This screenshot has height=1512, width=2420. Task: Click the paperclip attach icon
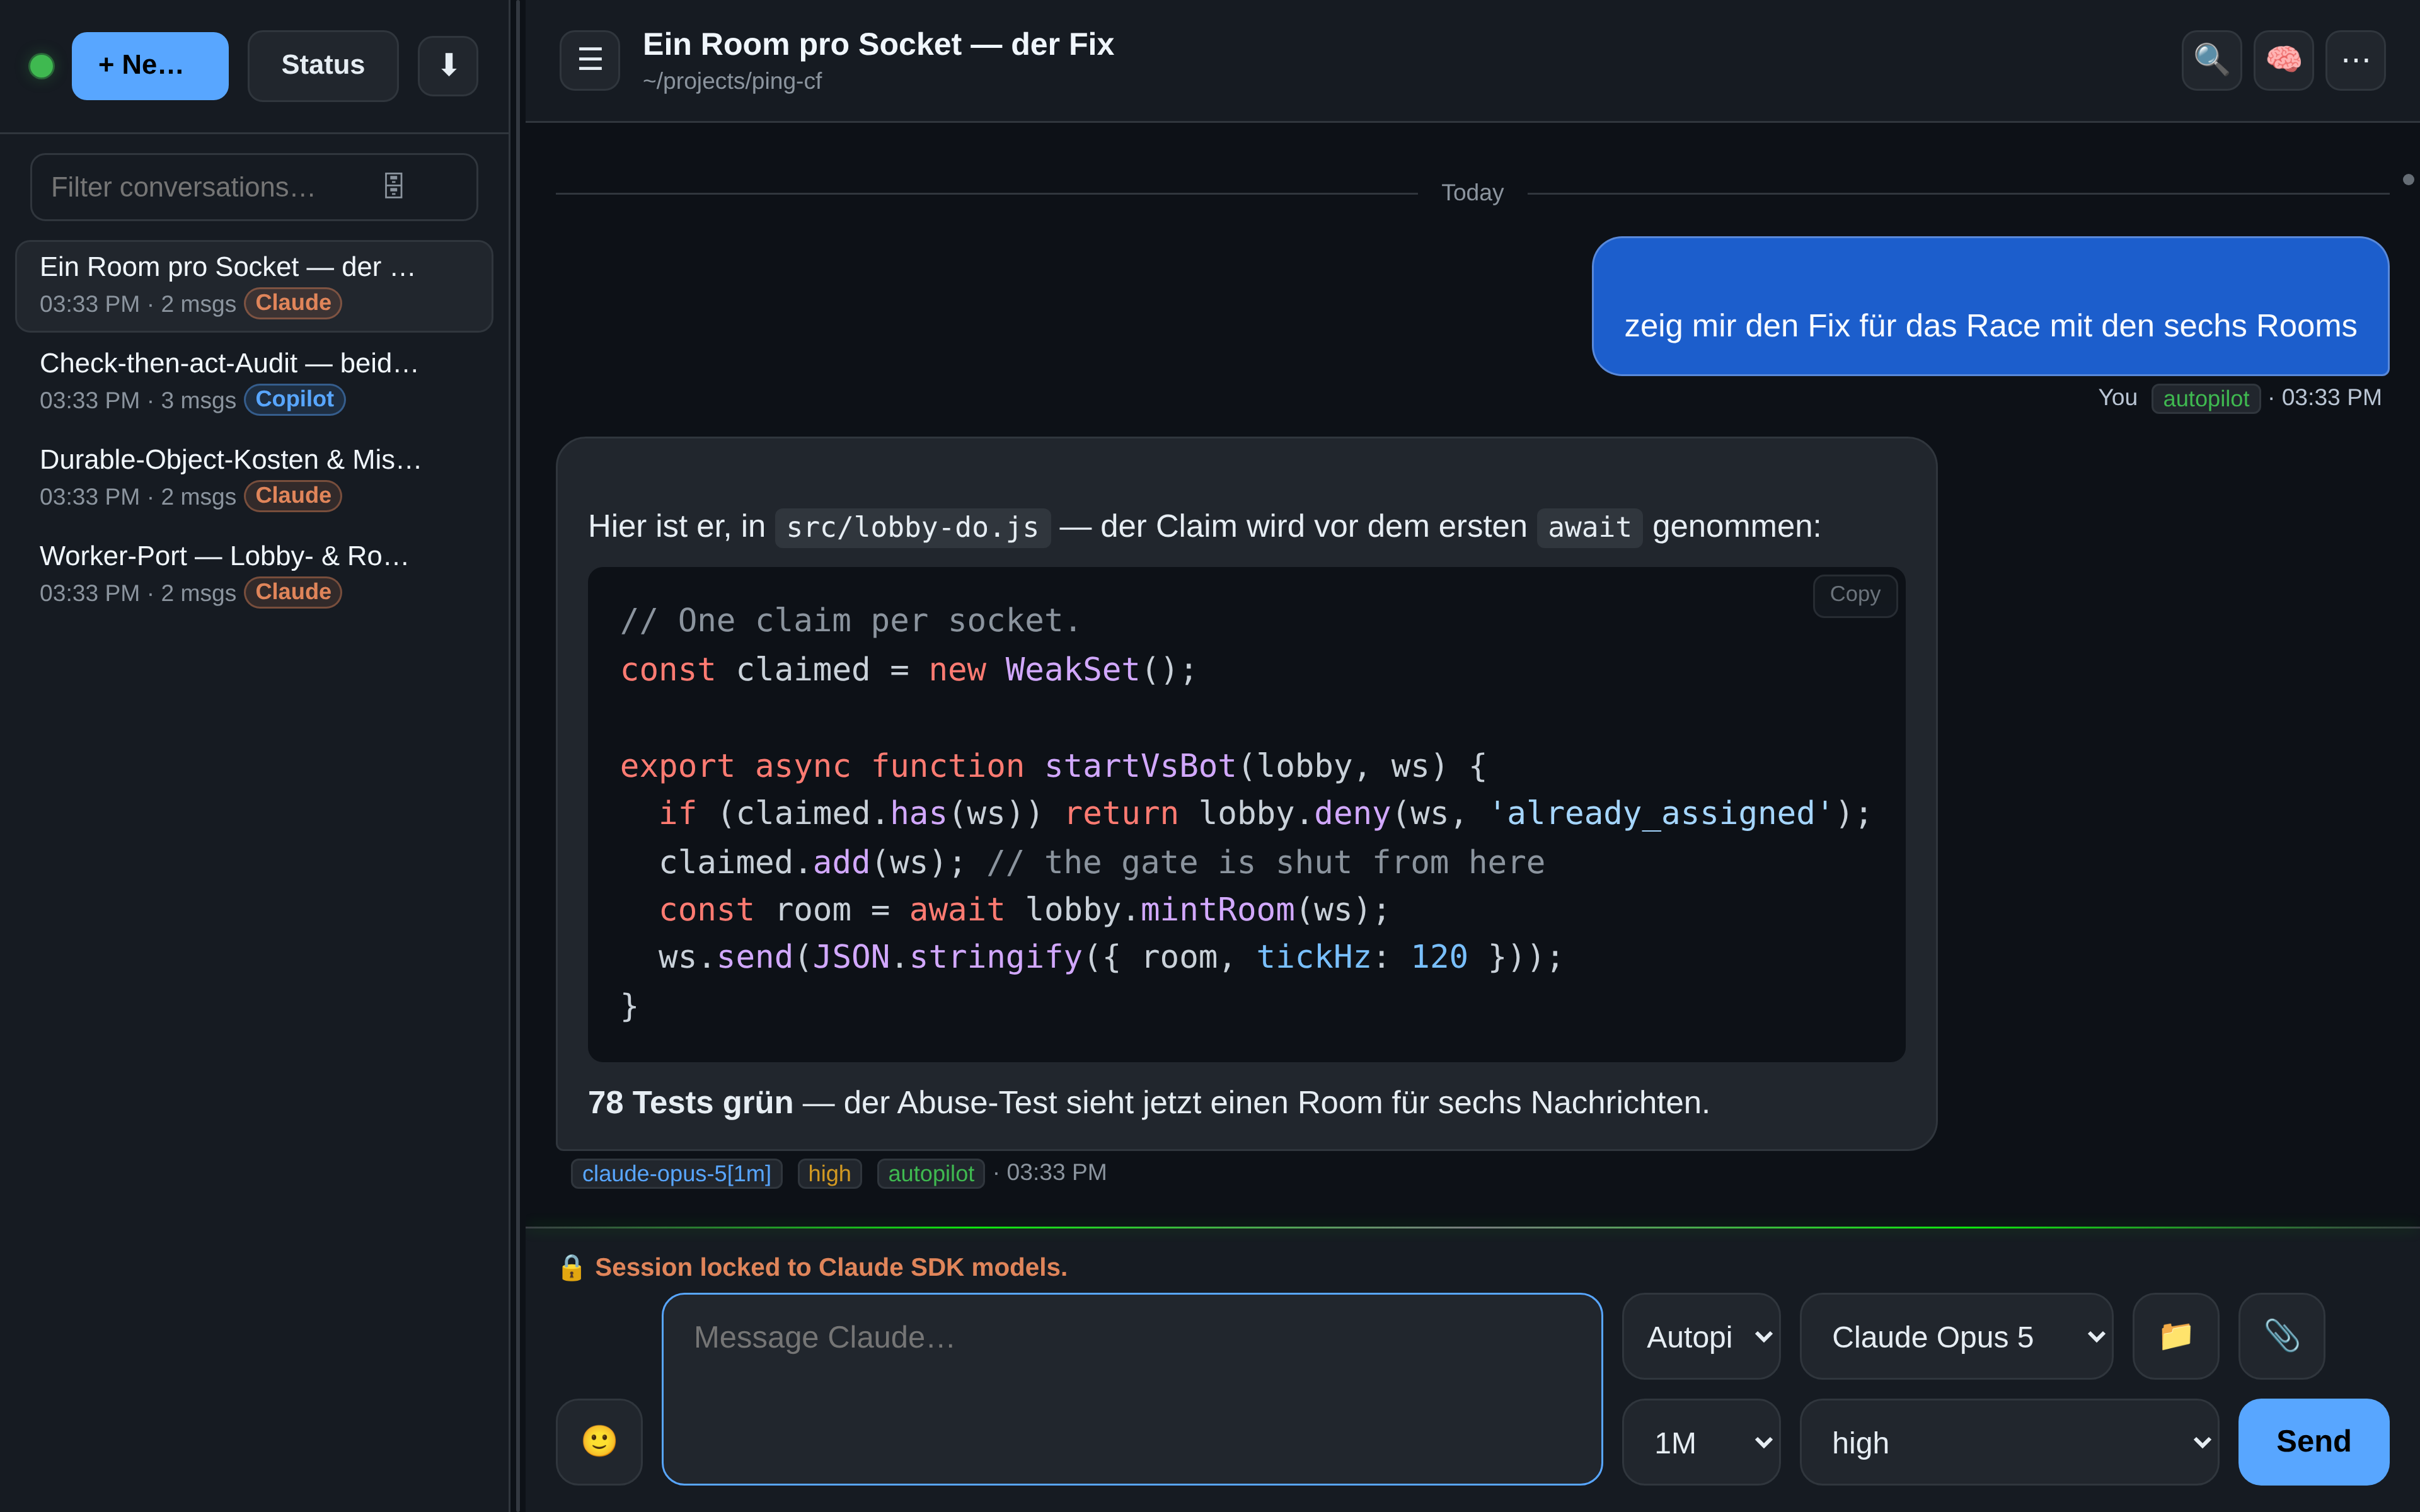(x=2281, y=1337)
